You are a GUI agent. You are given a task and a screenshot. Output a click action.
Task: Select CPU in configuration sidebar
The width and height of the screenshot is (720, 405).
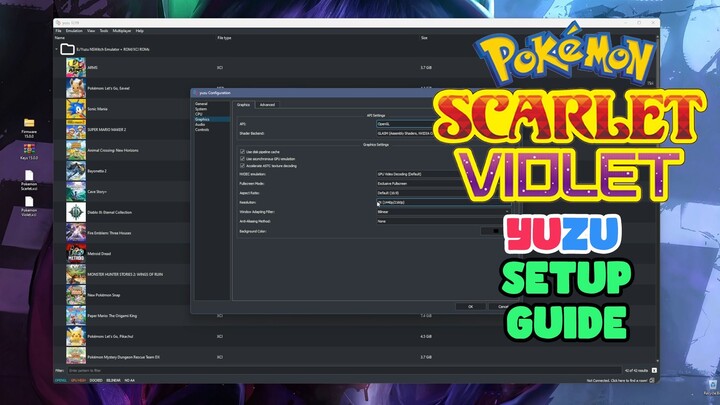pos(199,114)
